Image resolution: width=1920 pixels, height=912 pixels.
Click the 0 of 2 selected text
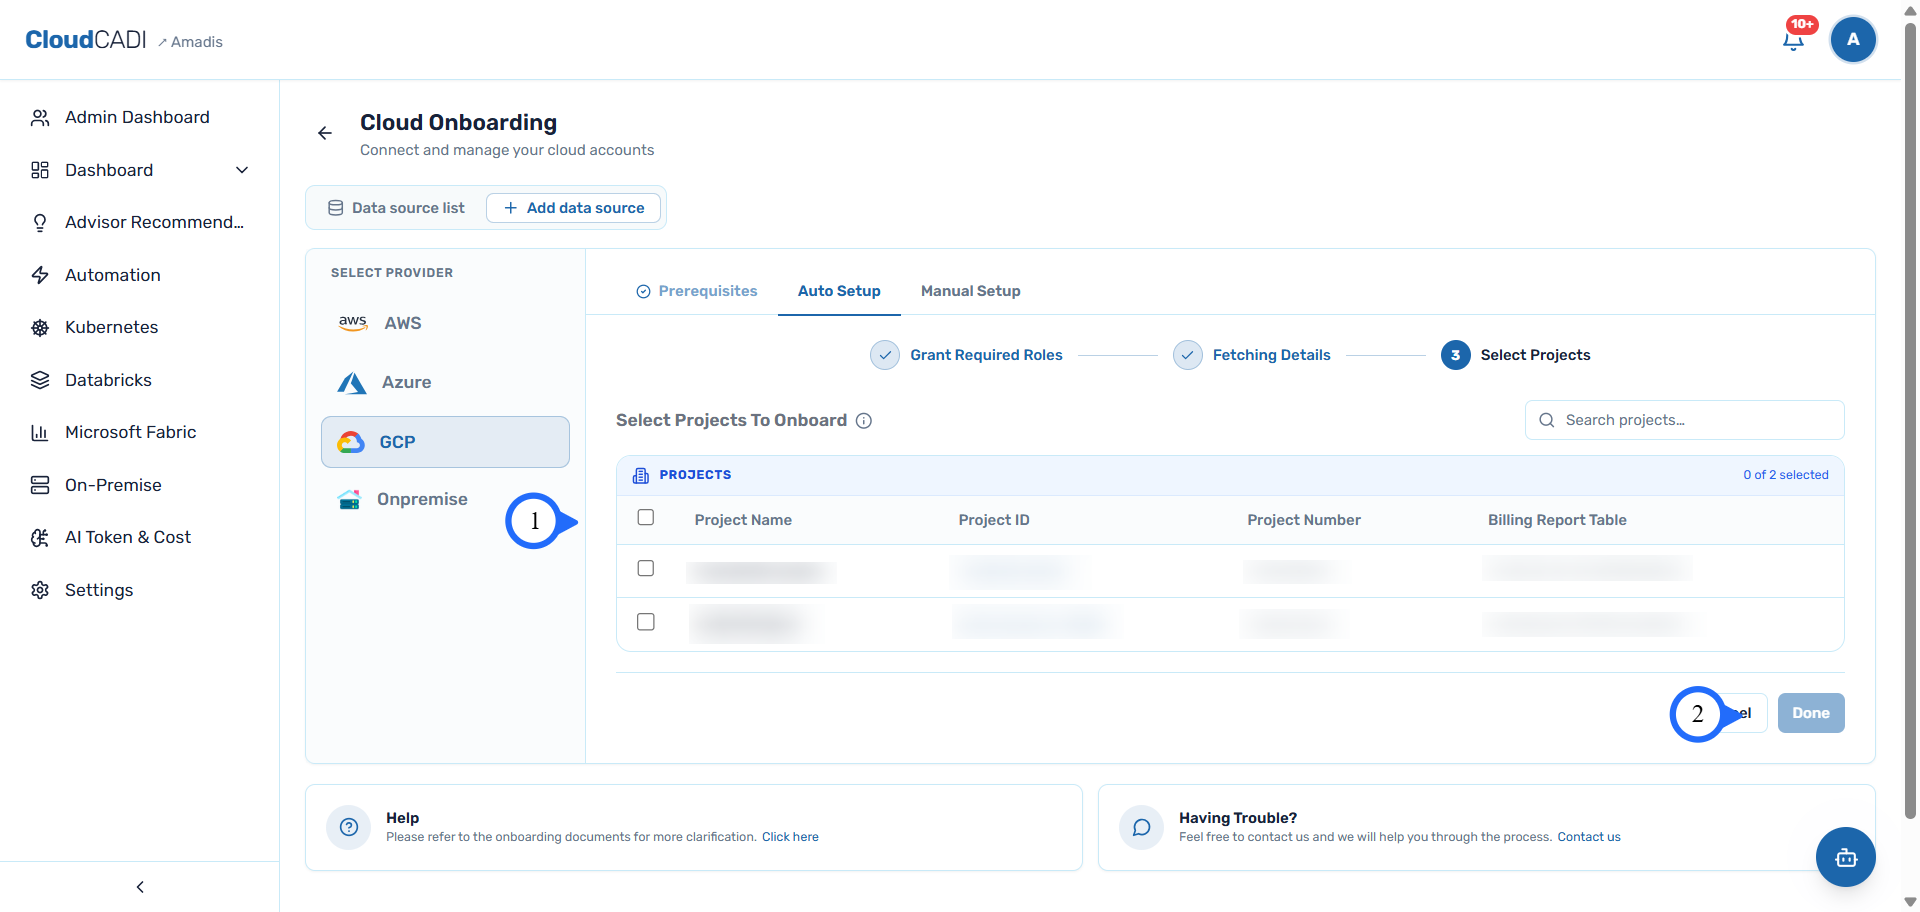click(x=1786, y=475)
